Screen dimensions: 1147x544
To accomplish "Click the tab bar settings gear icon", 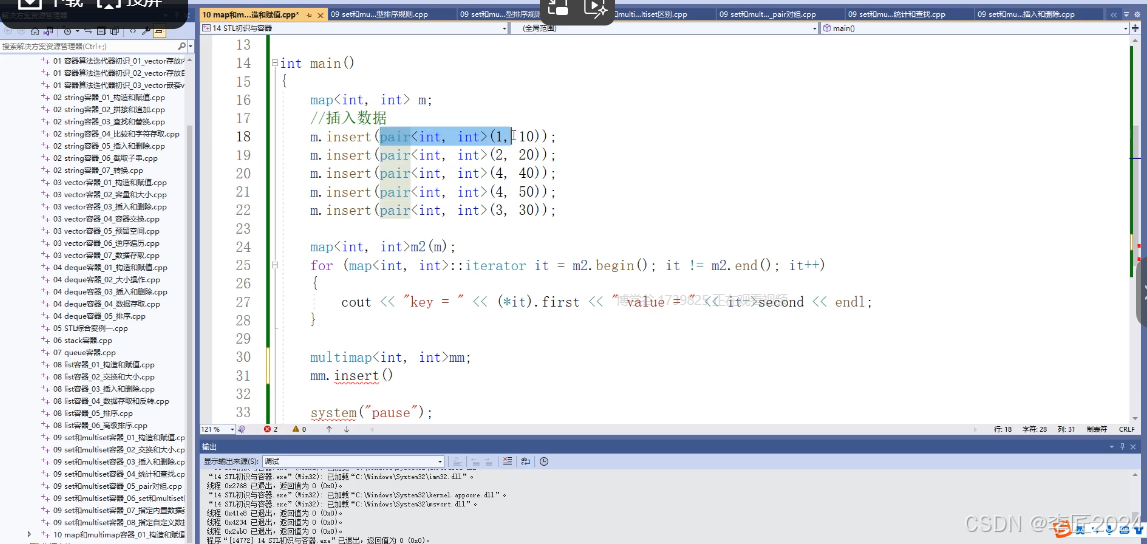I will (x=1137, y=15).
